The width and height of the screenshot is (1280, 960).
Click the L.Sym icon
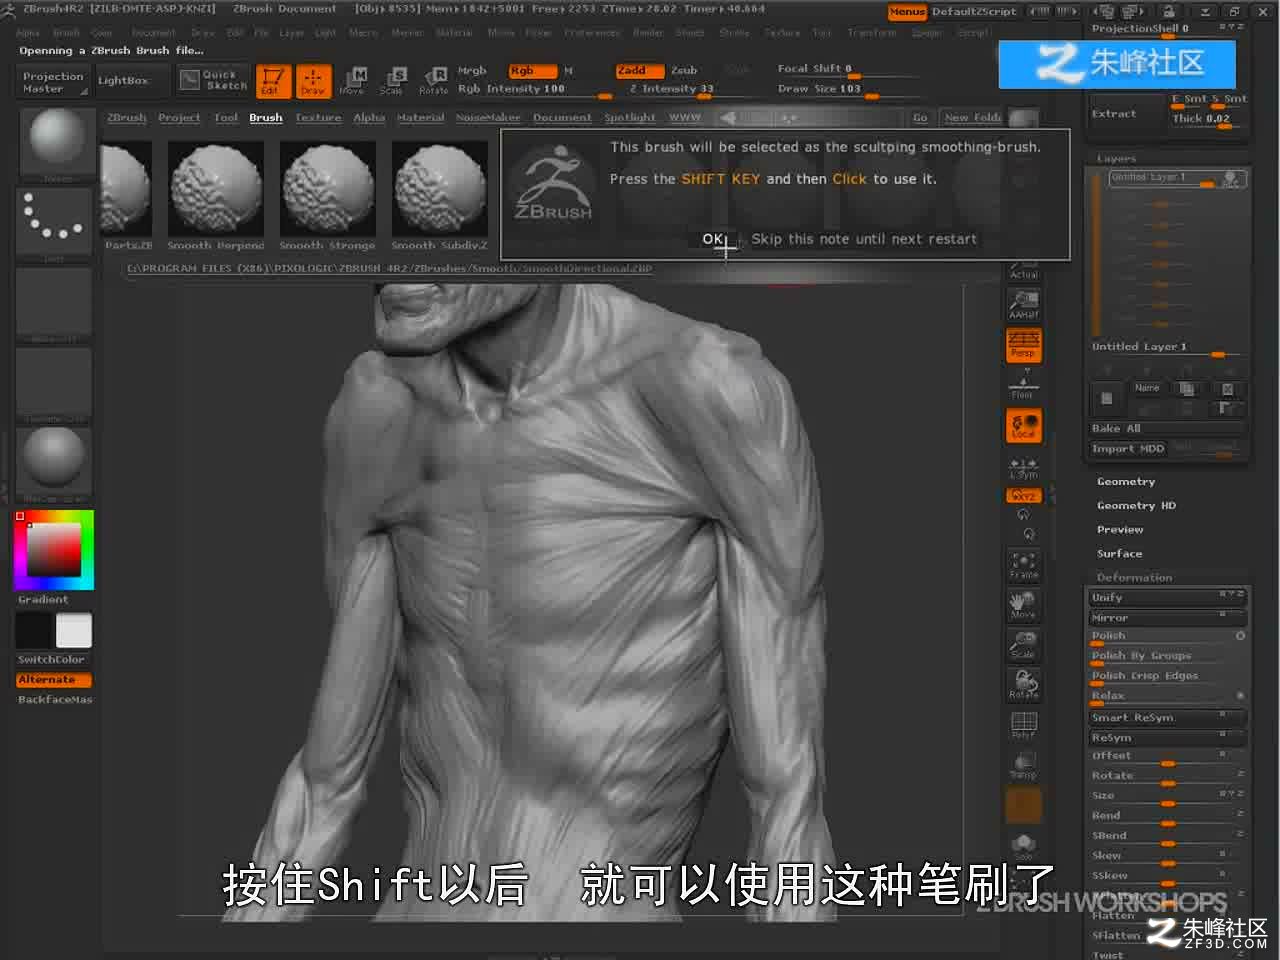pos(1023,467)
